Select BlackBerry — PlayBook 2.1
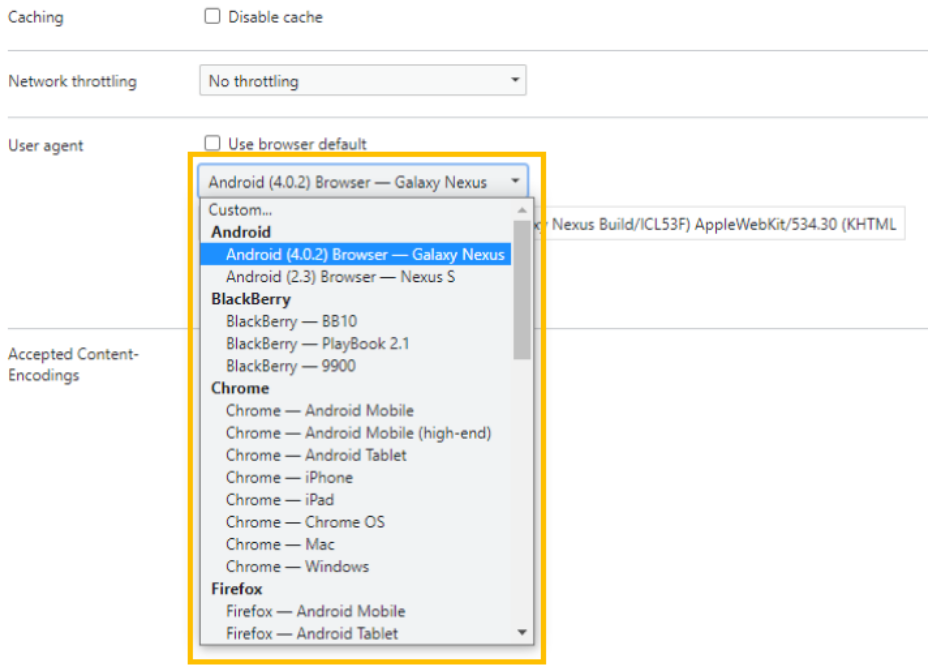This screenshot has height=671, width=928. tap(317, 343)
